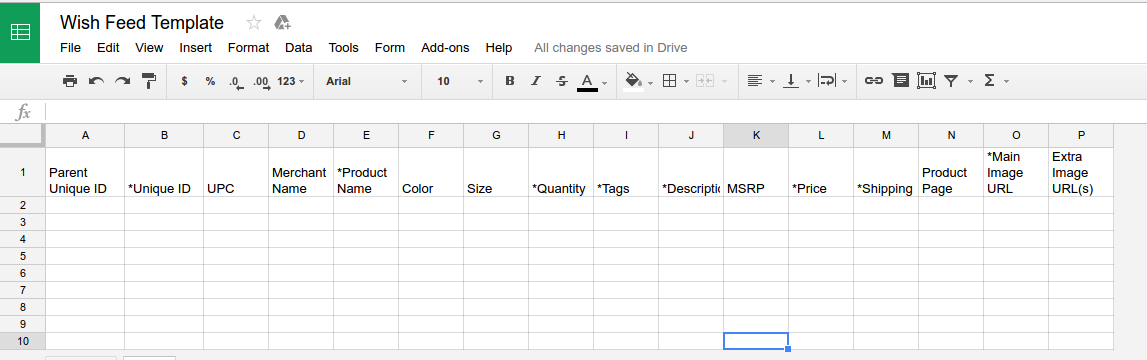The width and height of the screenshot is (1147, 360).
Task: Open the fill color paint bucket
Action: 634,81
